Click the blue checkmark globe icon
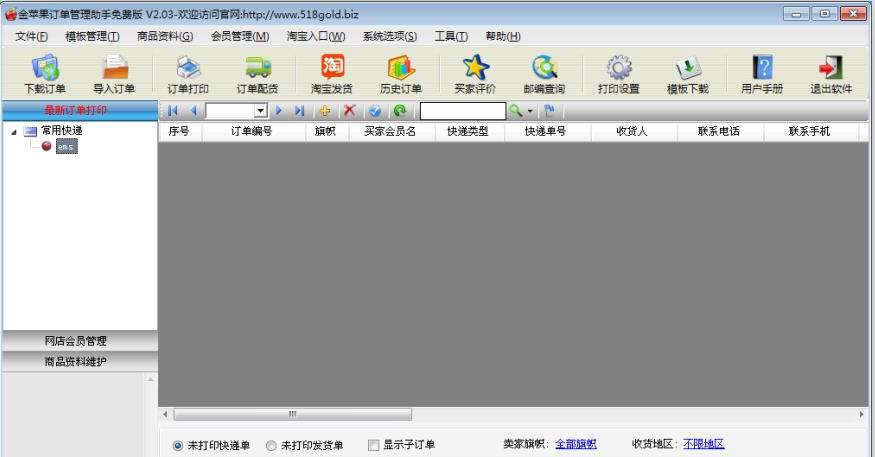This screenshot has height=457, width=875. point(375,110)
